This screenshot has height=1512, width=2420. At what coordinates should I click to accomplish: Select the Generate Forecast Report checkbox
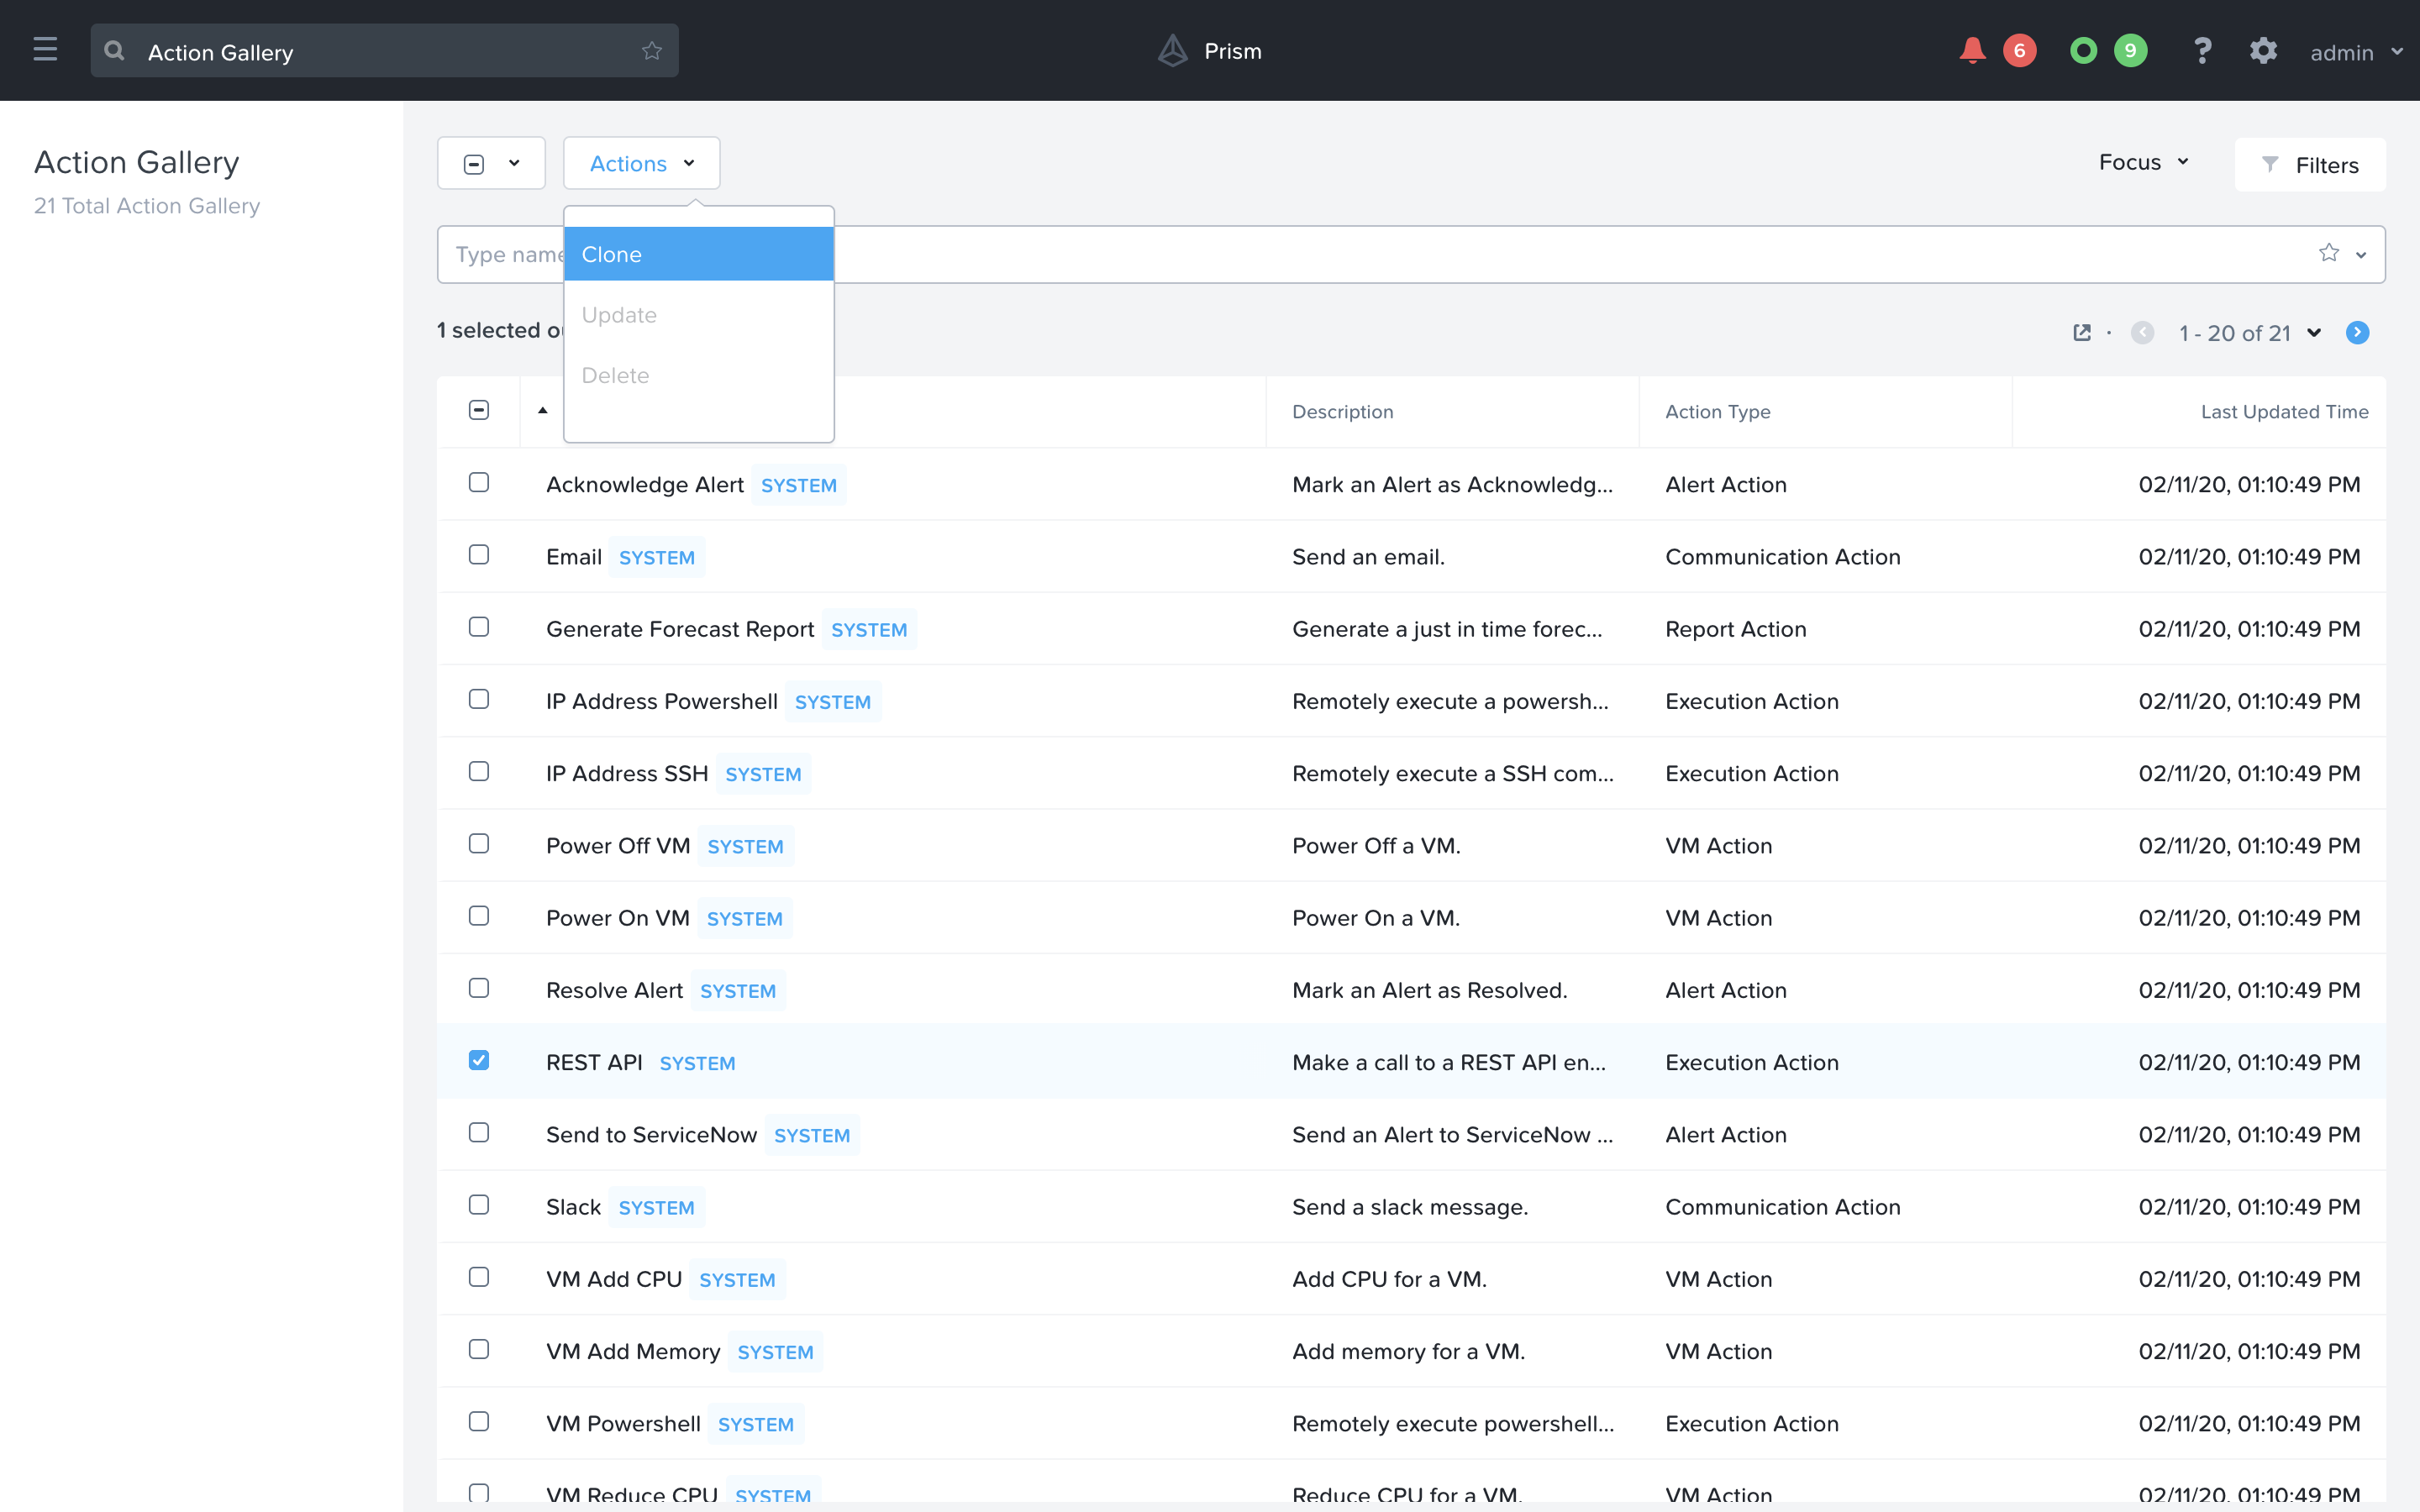click(479, 626)
